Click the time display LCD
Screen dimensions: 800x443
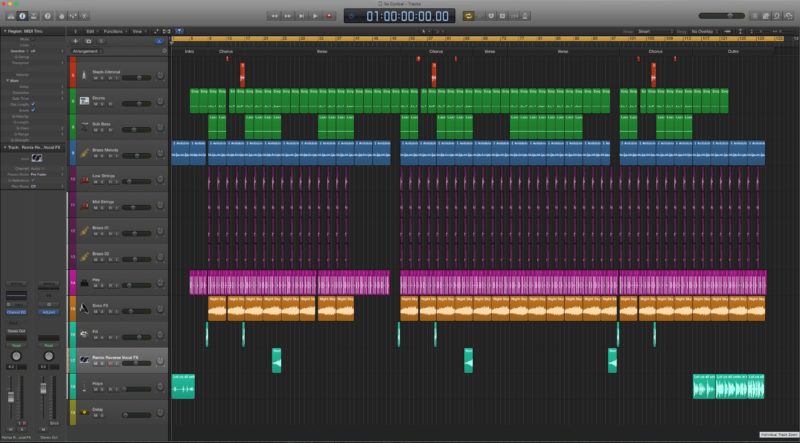399,16
